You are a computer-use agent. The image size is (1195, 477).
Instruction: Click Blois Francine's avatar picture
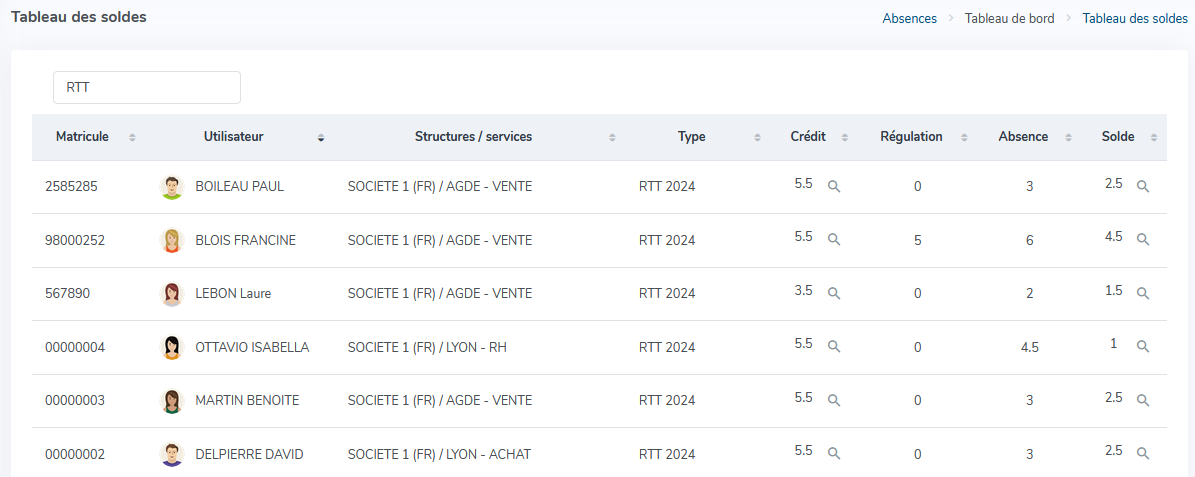click(172, 240)
